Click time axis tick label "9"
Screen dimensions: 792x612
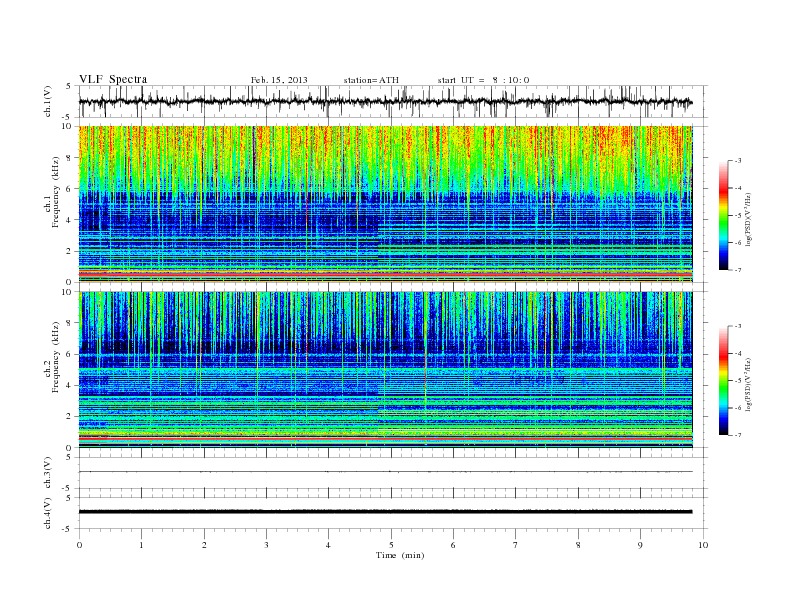pos(640,545)
